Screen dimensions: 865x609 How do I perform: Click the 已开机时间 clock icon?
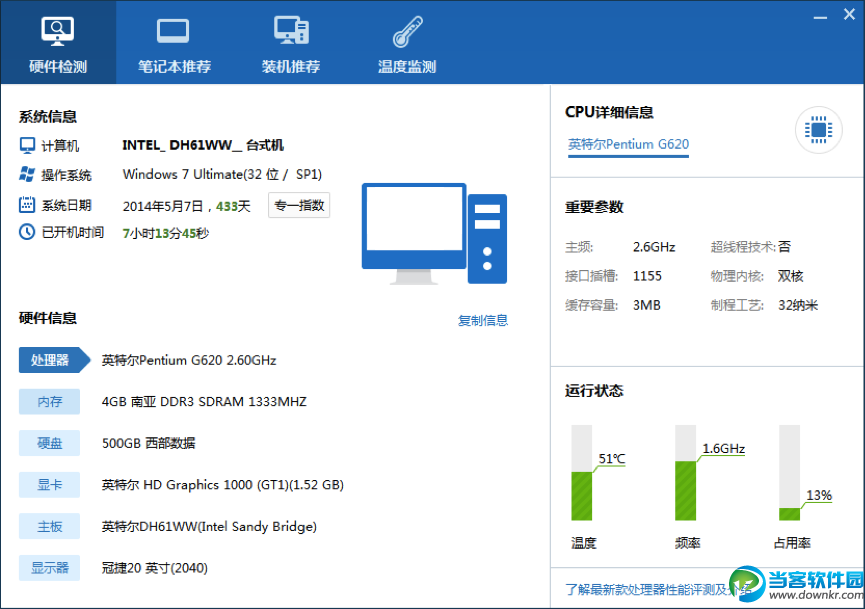[27, 232]
